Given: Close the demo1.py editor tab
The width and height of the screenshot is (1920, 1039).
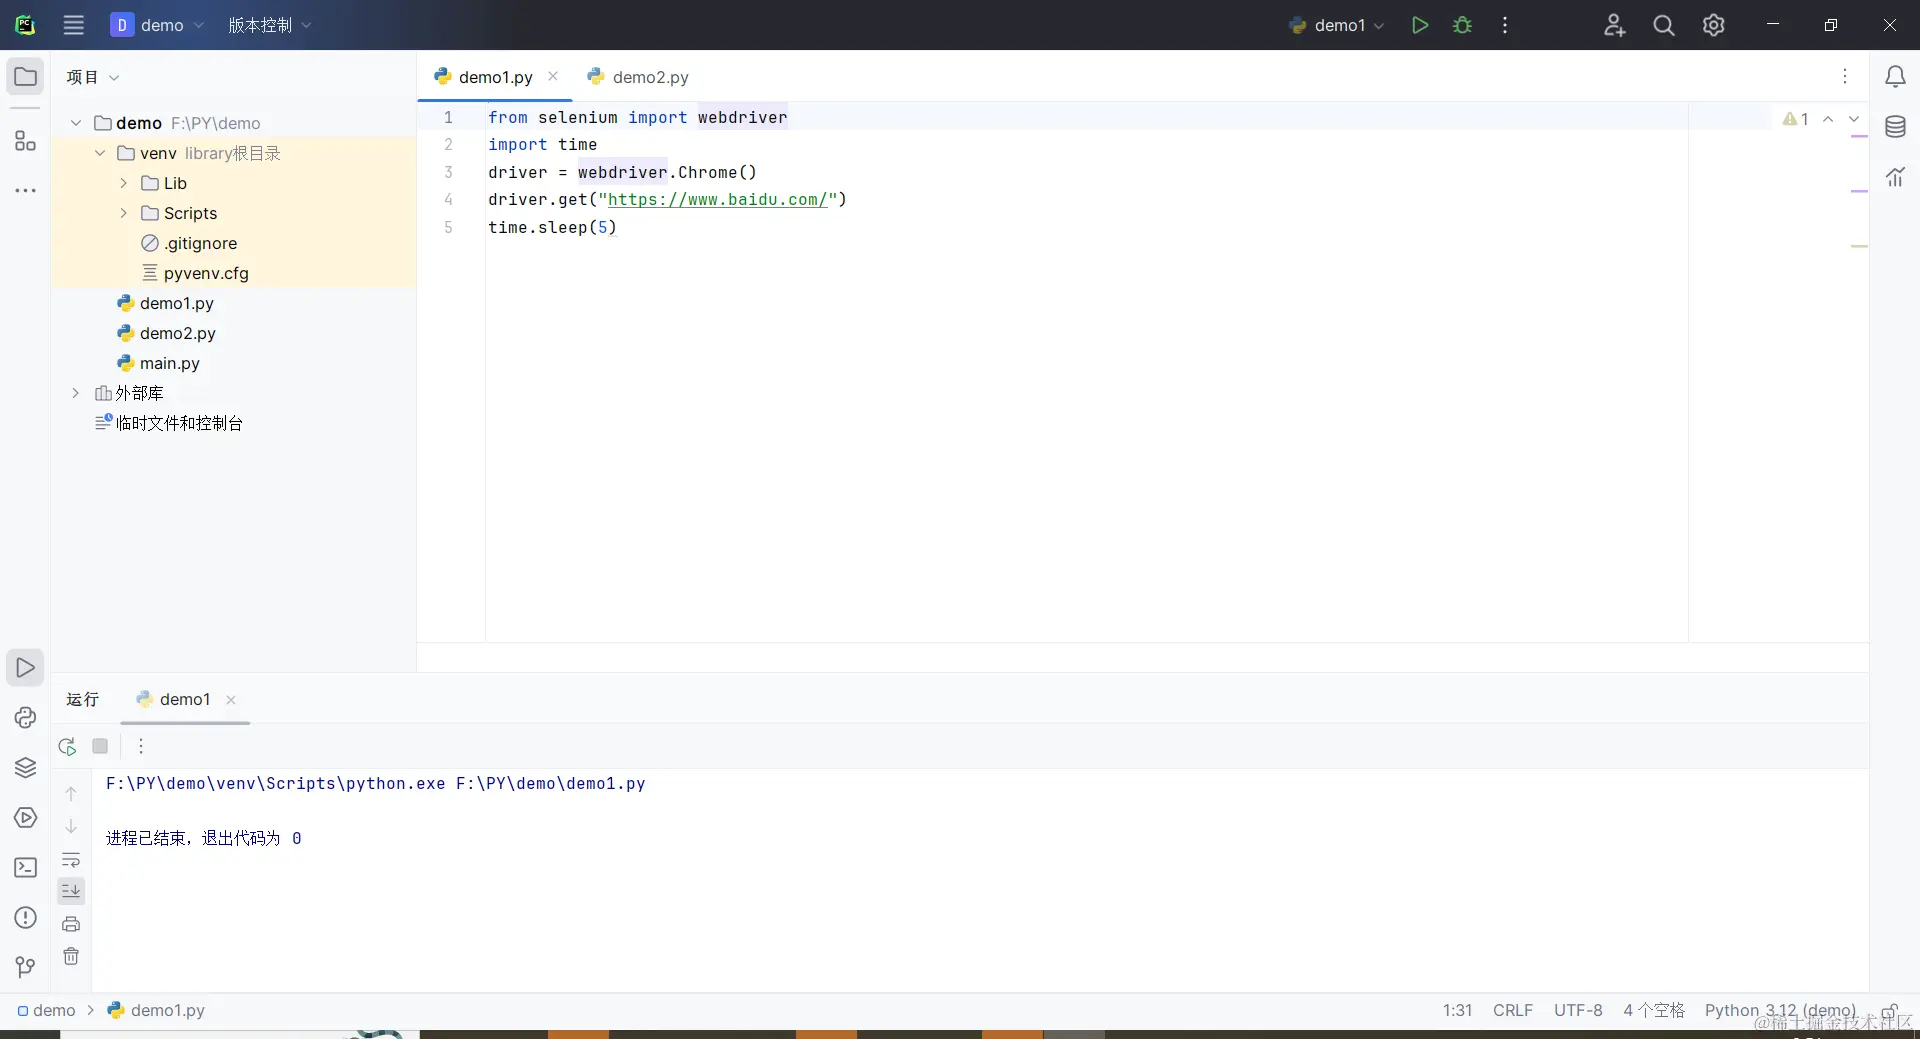Looking at the screenshot, I should 553,76.
